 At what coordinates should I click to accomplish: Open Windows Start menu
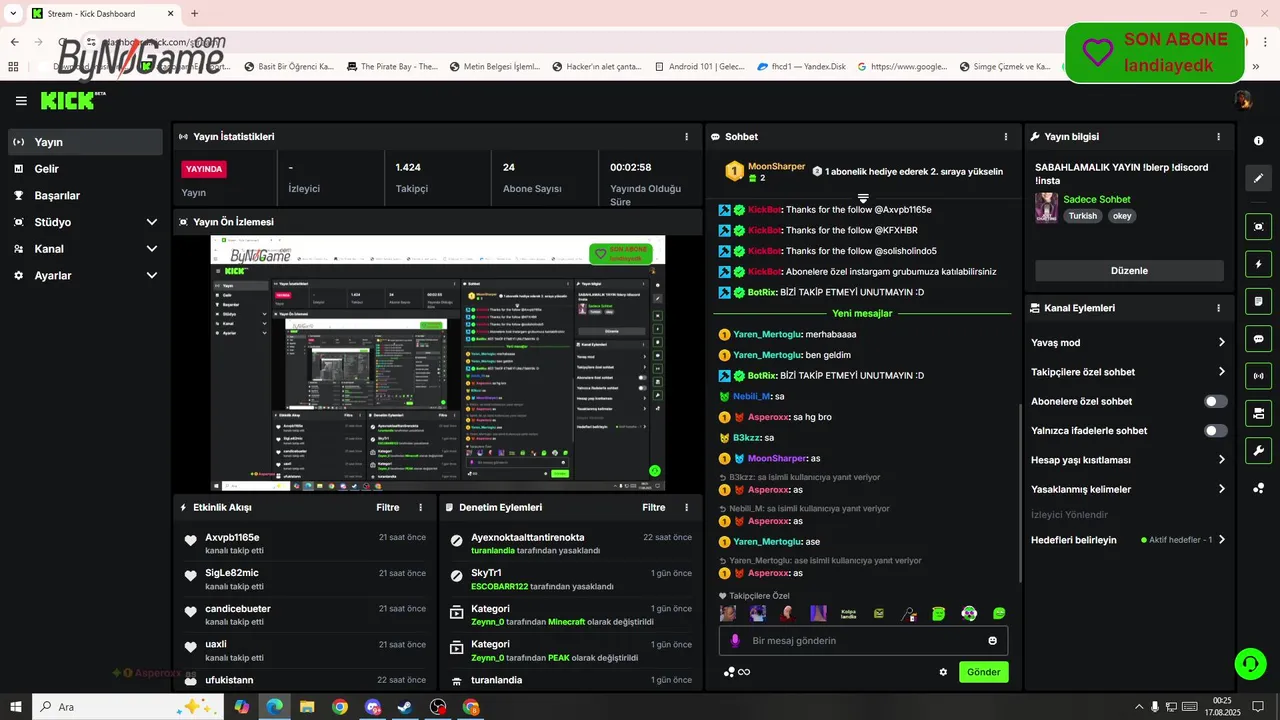coord(16,707)
